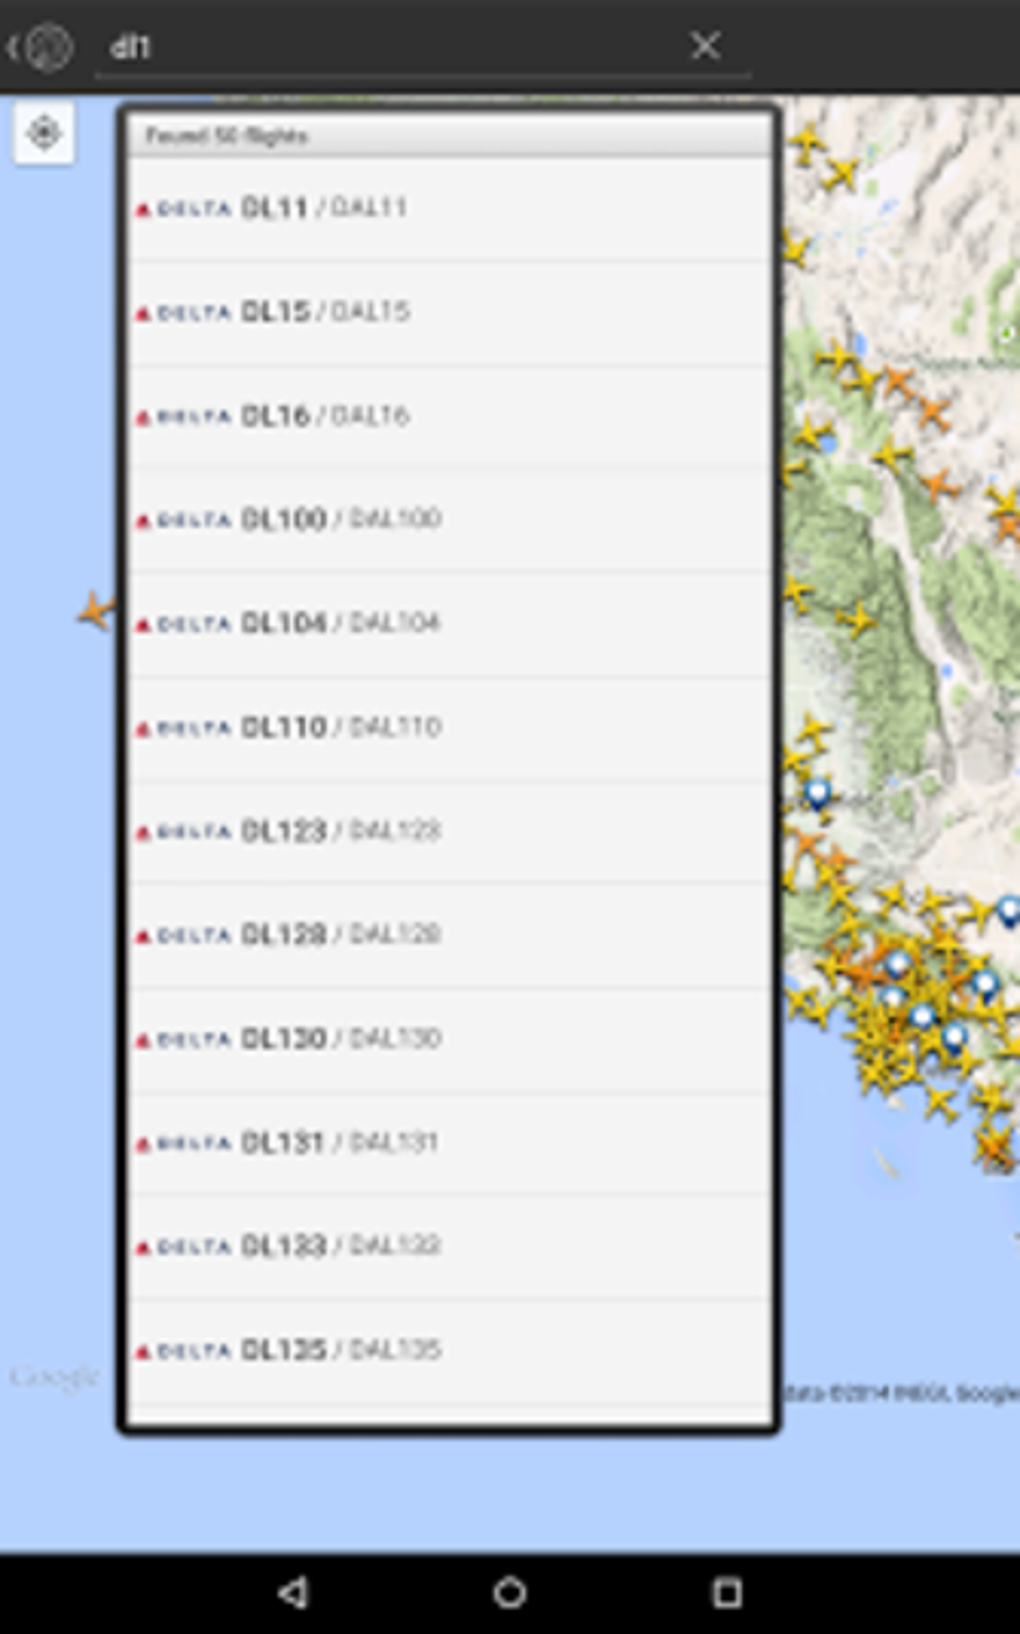Select flight DL135 / DAL135
Screen dimensions: 1020x1634
click(x=449, y=1351)
